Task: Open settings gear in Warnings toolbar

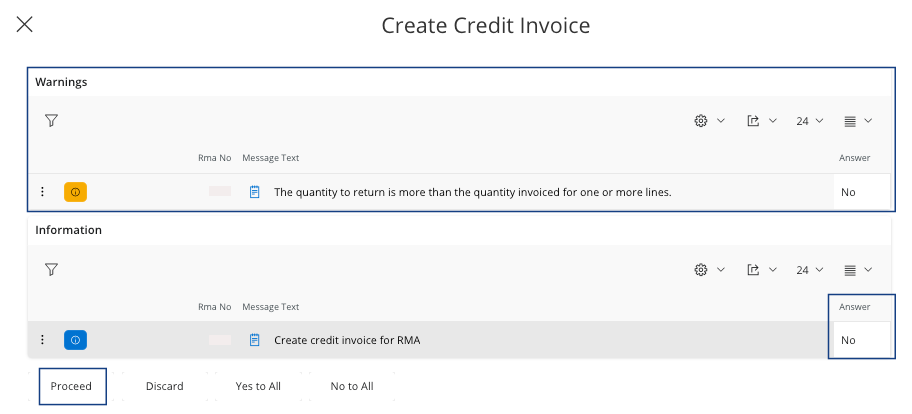Action: [701, 121]
